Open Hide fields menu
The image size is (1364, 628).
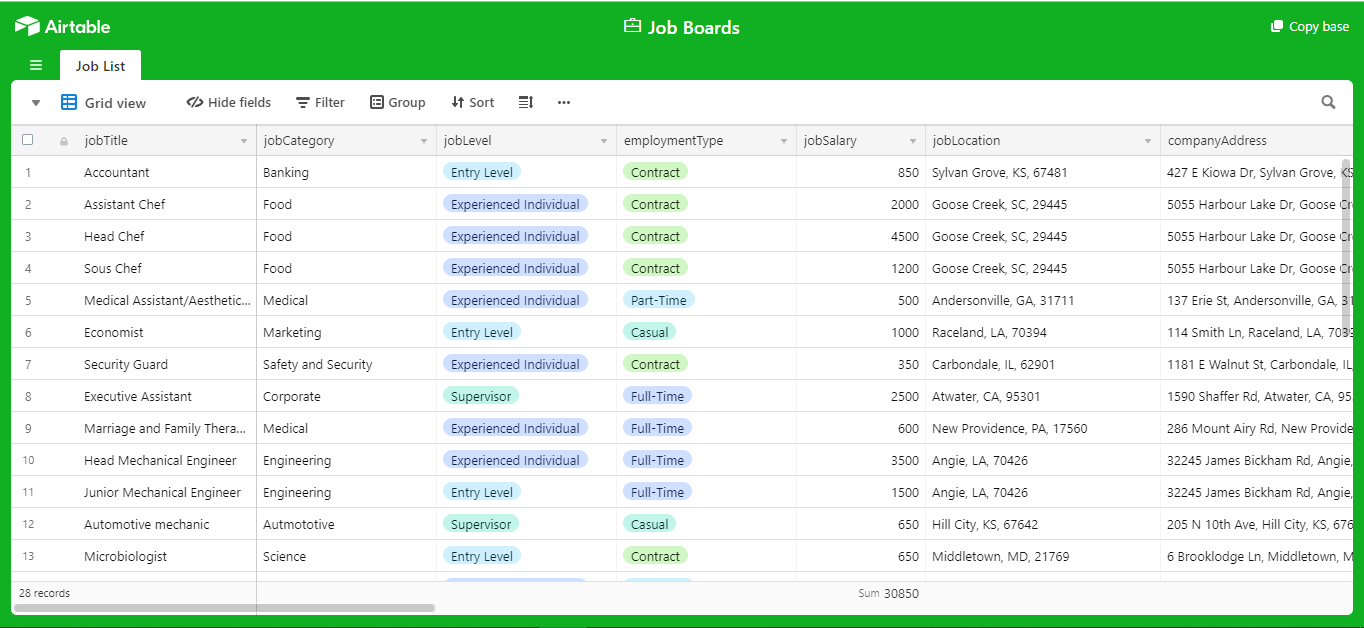click(x=229, y=102)
